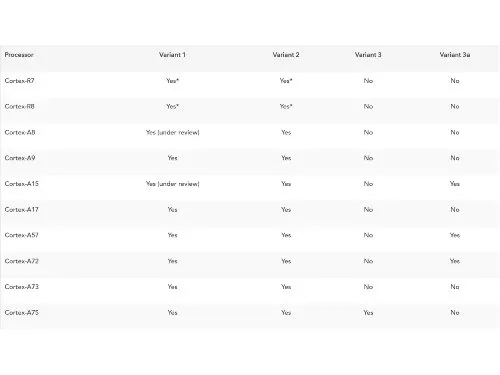Screen dimensions: 500x375
Task: Click Cortex-R7 Variant 1 'Yes*' cell
Action: [x=172, y=81]
